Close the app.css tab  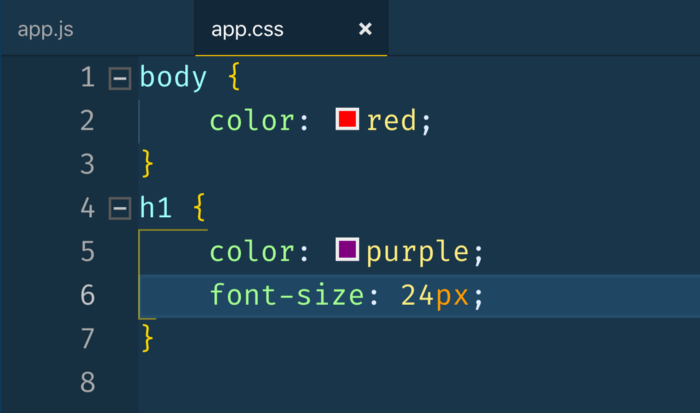click(365, 28)
